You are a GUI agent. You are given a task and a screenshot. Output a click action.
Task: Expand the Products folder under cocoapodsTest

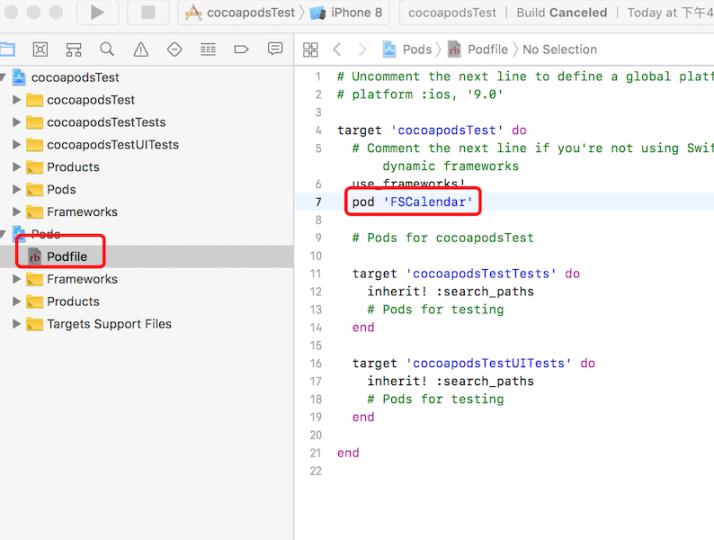coord(16,167)
